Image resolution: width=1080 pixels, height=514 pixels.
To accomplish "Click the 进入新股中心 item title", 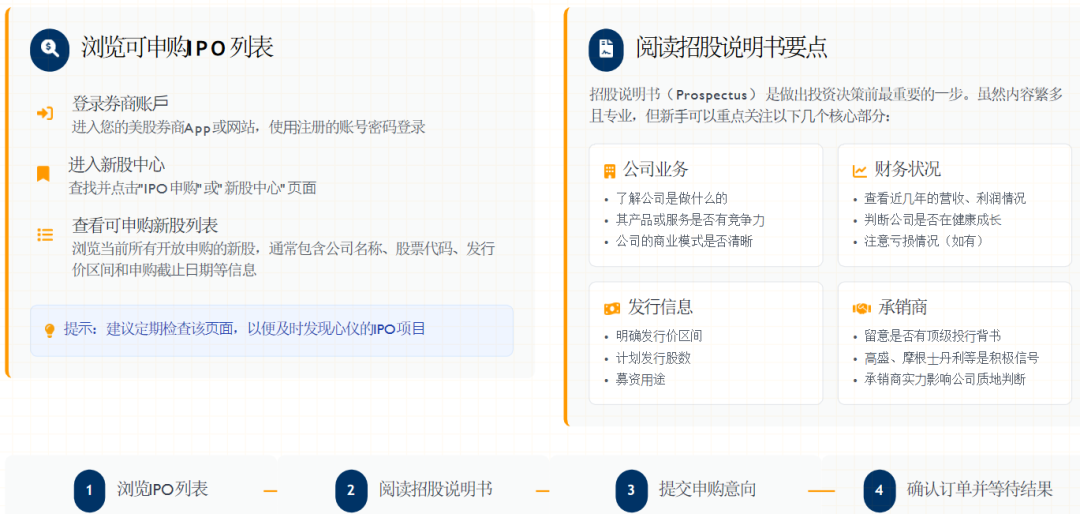I will tap(116, 164).
